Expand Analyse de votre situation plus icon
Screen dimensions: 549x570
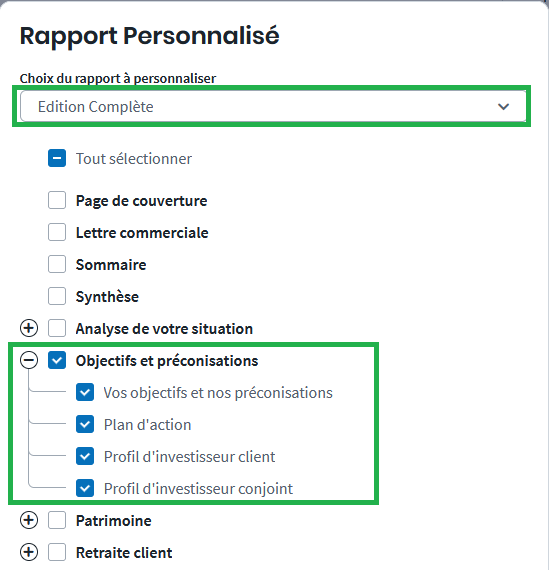click(x=29, y=328)
